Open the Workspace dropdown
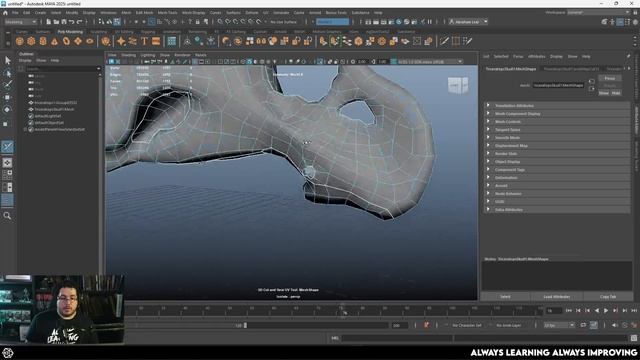This screenshot has width=640, height=360. click(x=598, y=13)
